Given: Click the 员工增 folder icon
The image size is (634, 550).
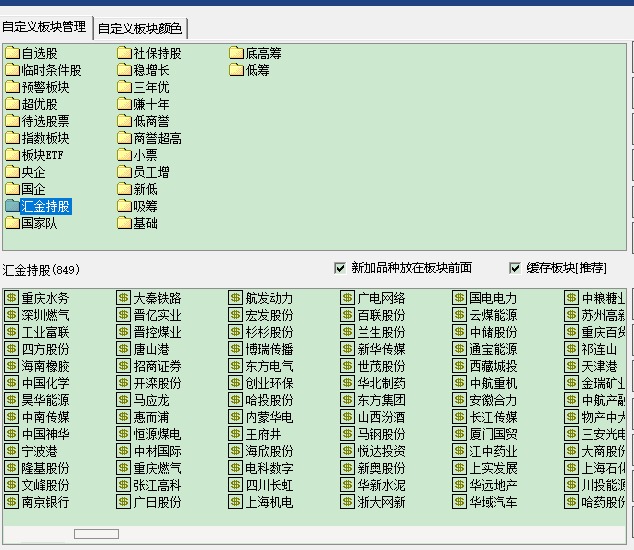Looking at the screenshot, I should click(125, 172).
